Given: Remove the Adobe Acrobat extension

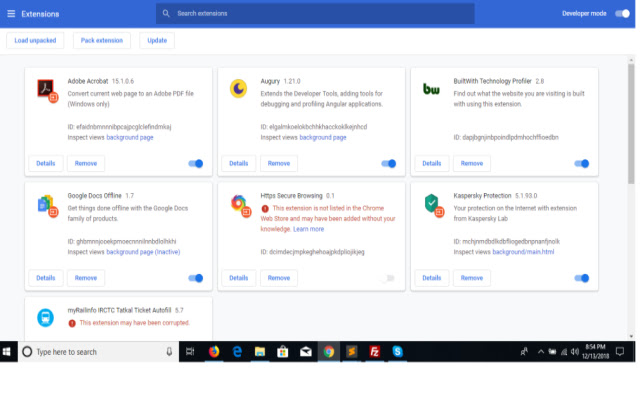Looking at the screenshot, I should (x=86, y=163).
